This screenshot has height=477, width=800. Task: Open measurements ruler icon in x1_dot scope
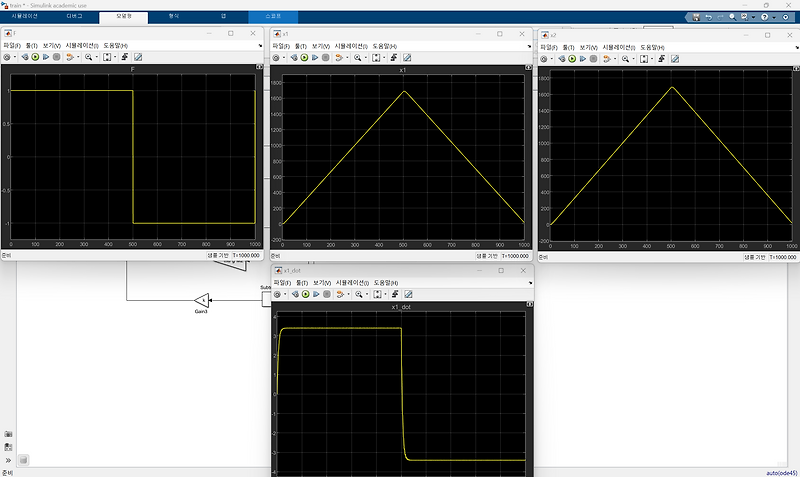coord(408,294)
